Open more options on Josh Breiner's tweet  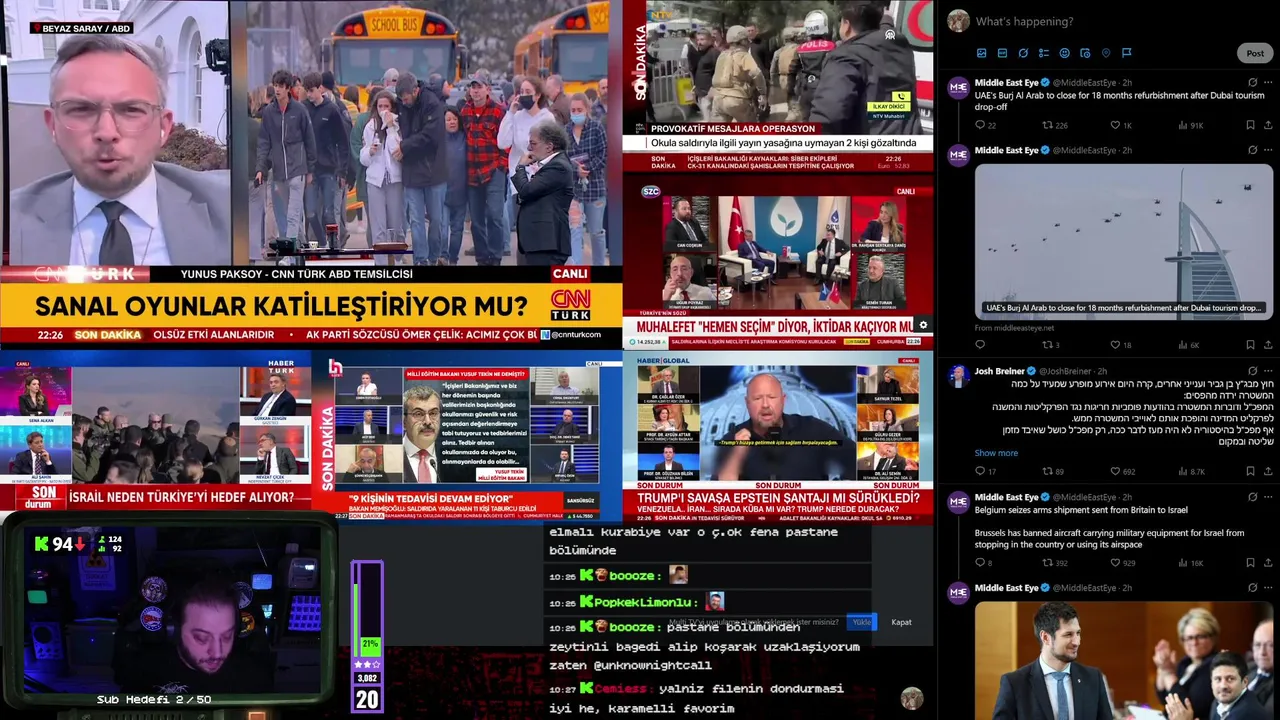[1268, 371]
